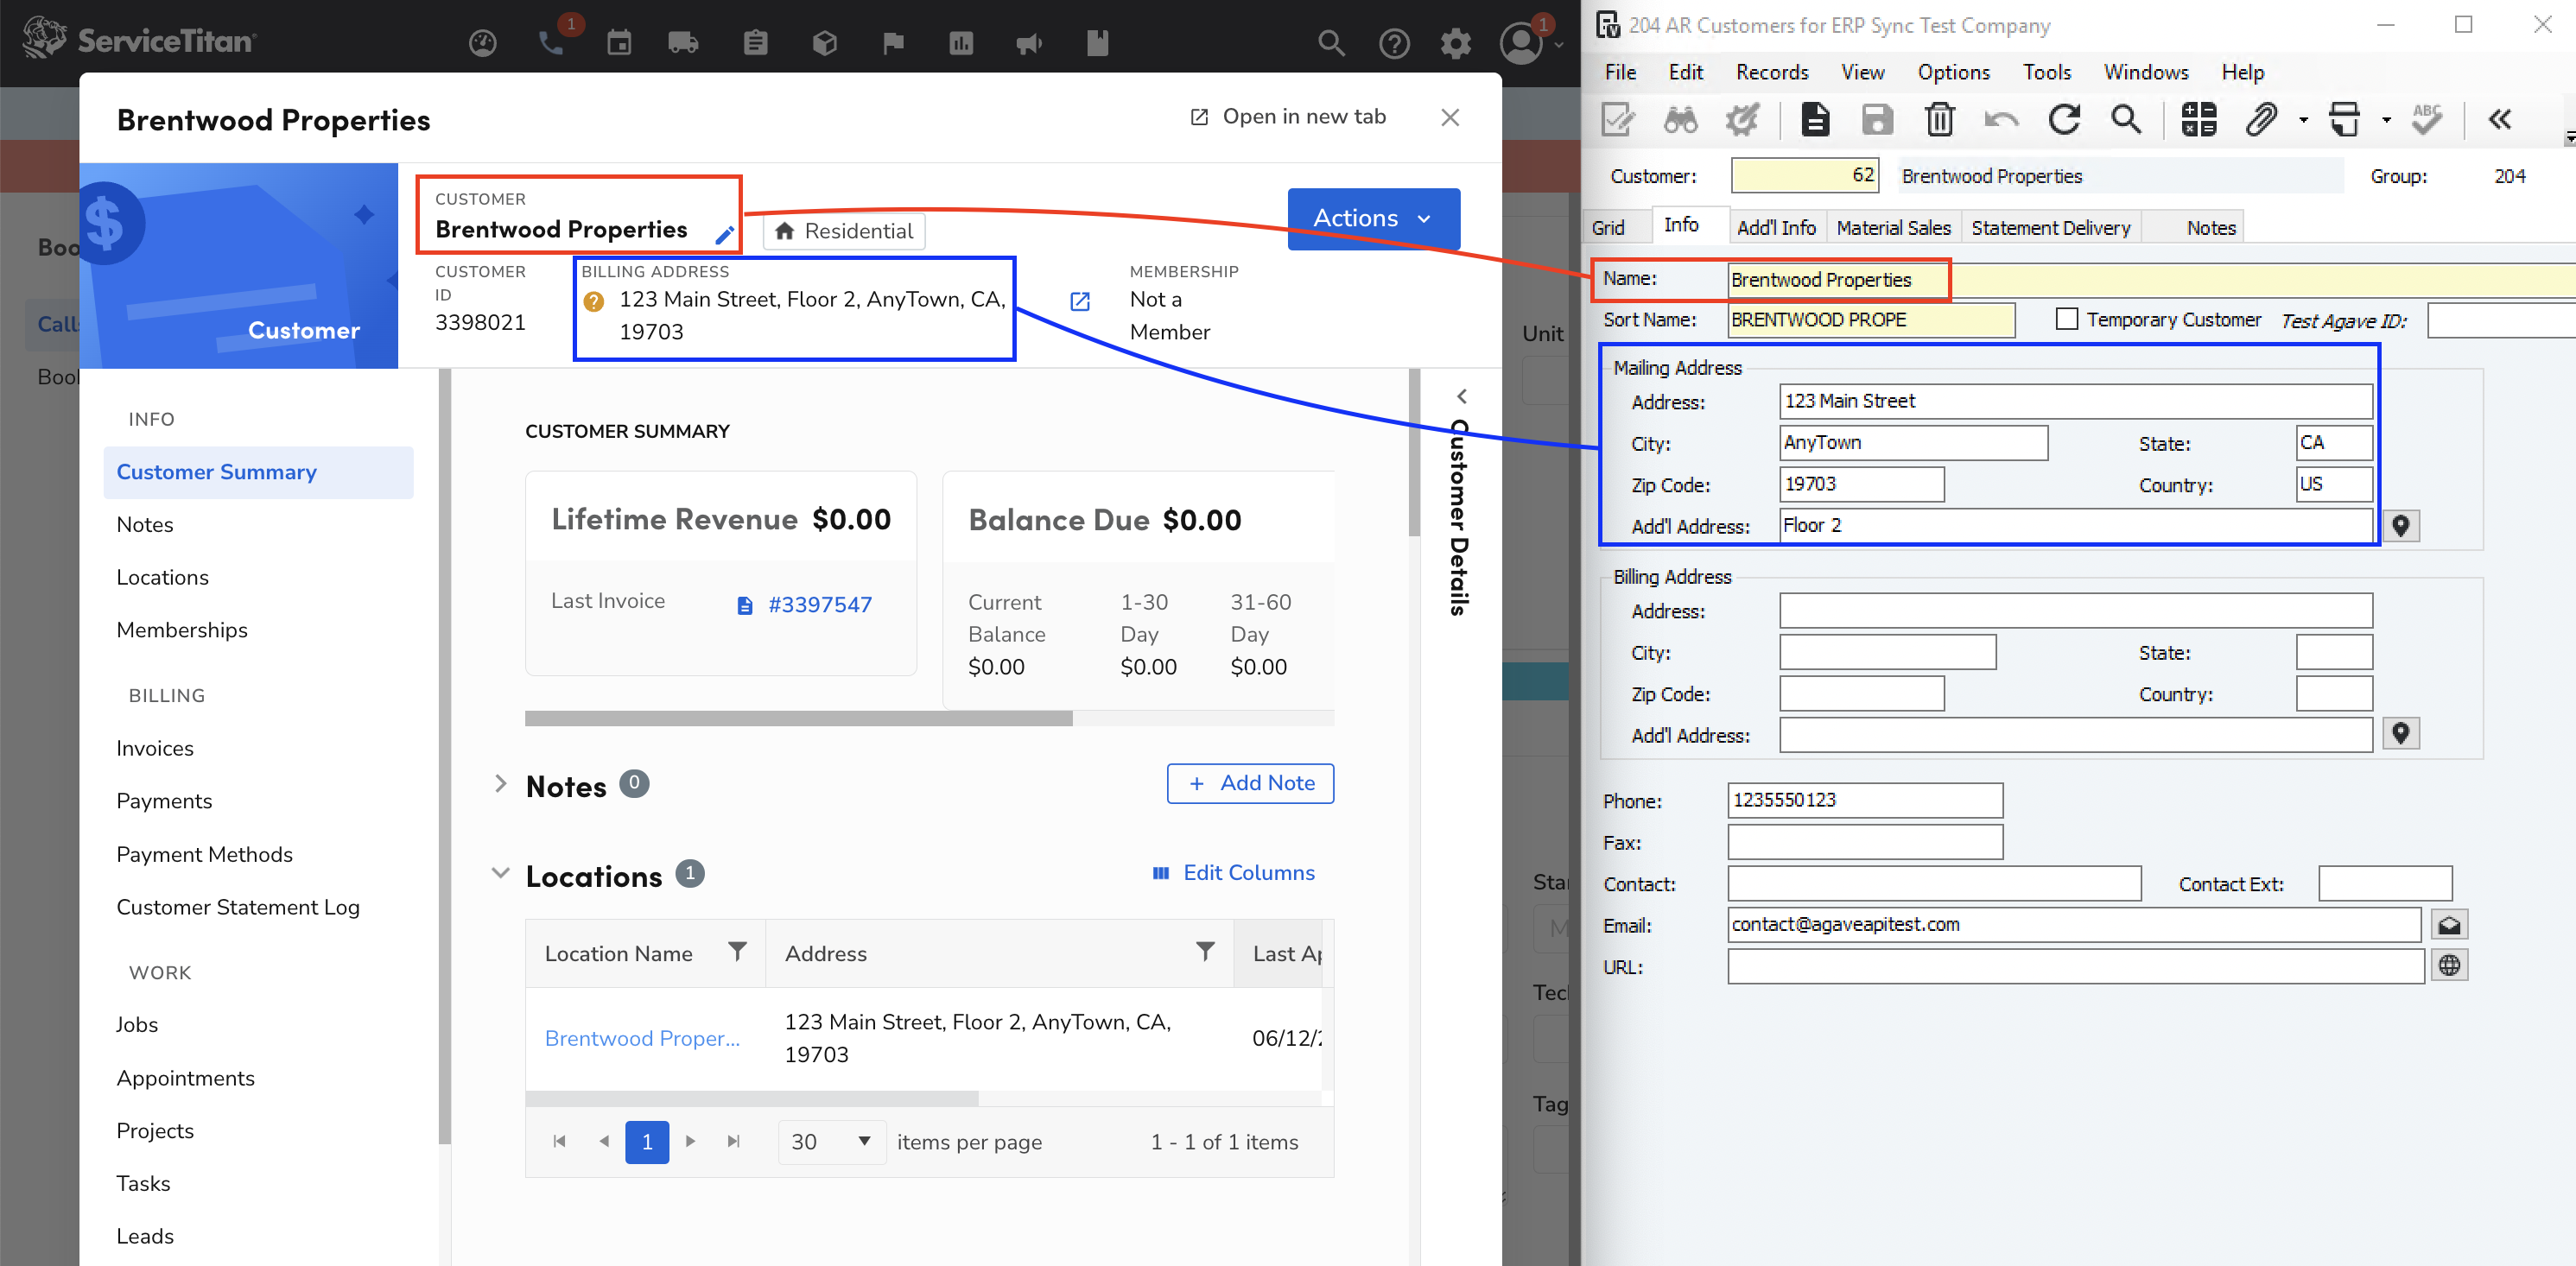The height and width of the screenshot is (1266, 2576).
Task: Open the File menu in AR Customers
Action: tap(1620, 72)
